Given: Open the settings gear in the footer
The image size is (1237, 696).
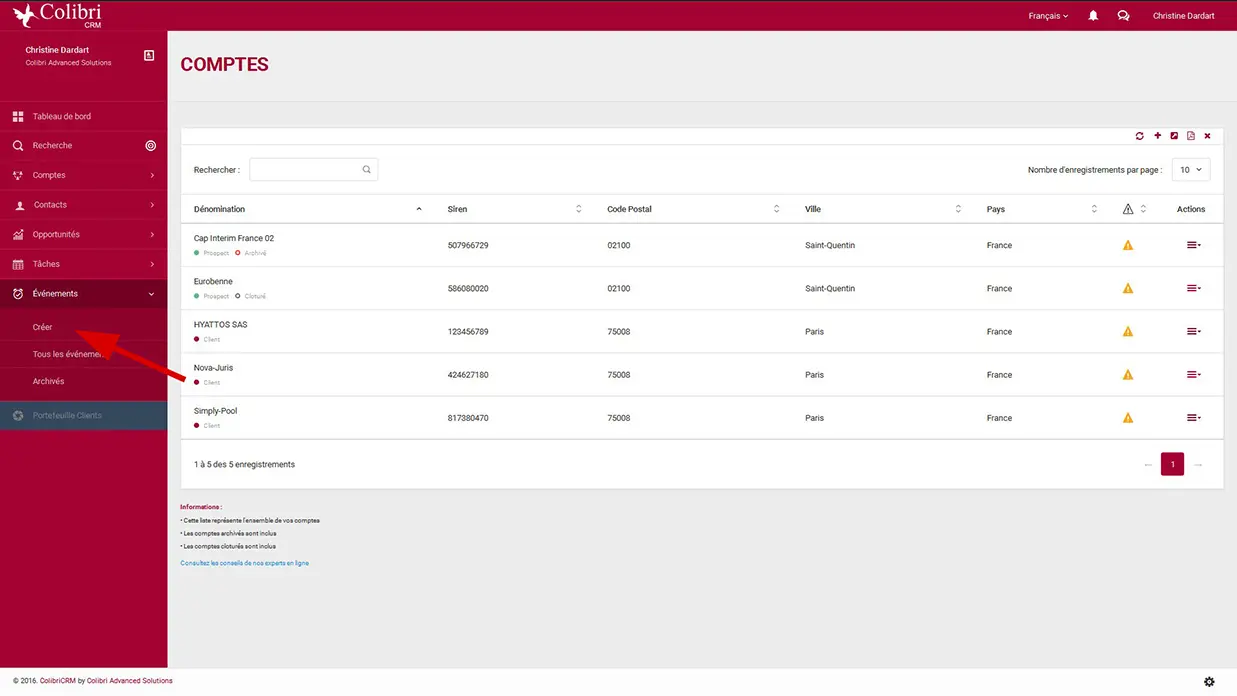Looking at the screenshot, I should (1209, 682).
